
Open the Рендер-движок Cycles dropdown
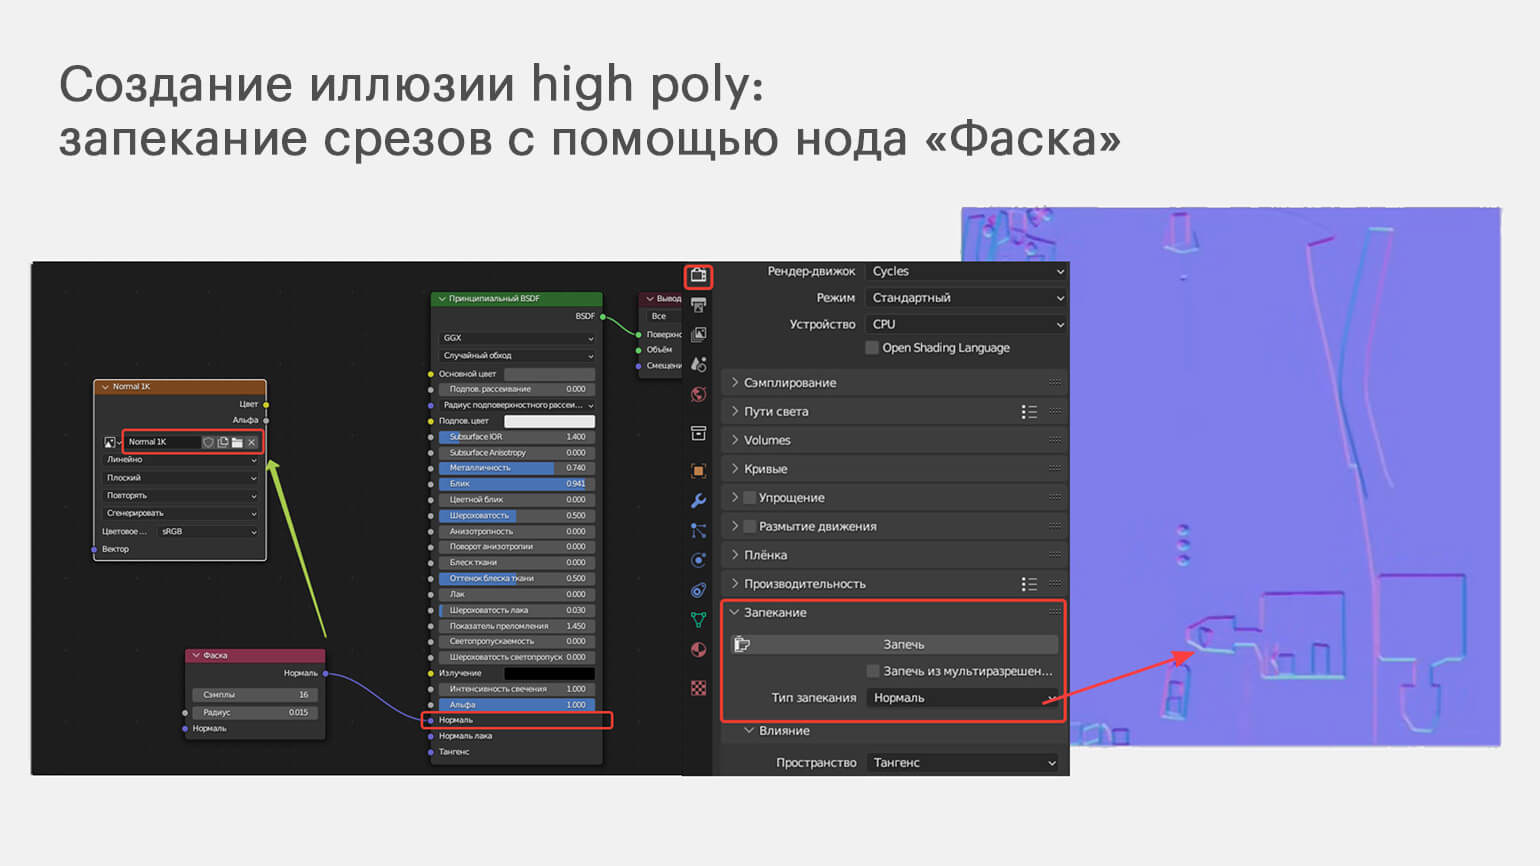(x=965, y=271)
